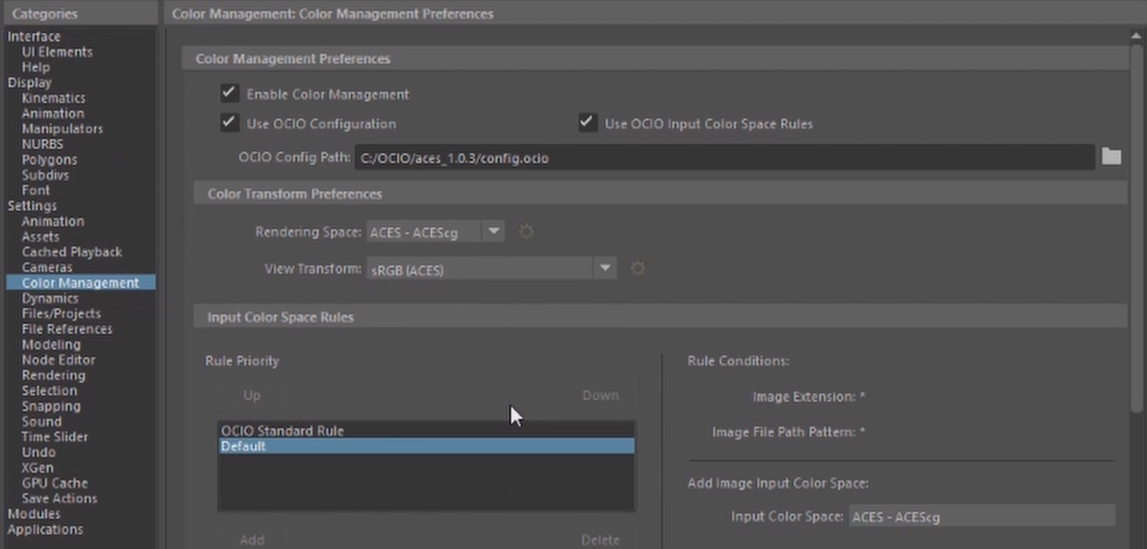This screenshot has height=549, width=1147.
Task: Click the Input Color Space field
Action: coord(982,517)
